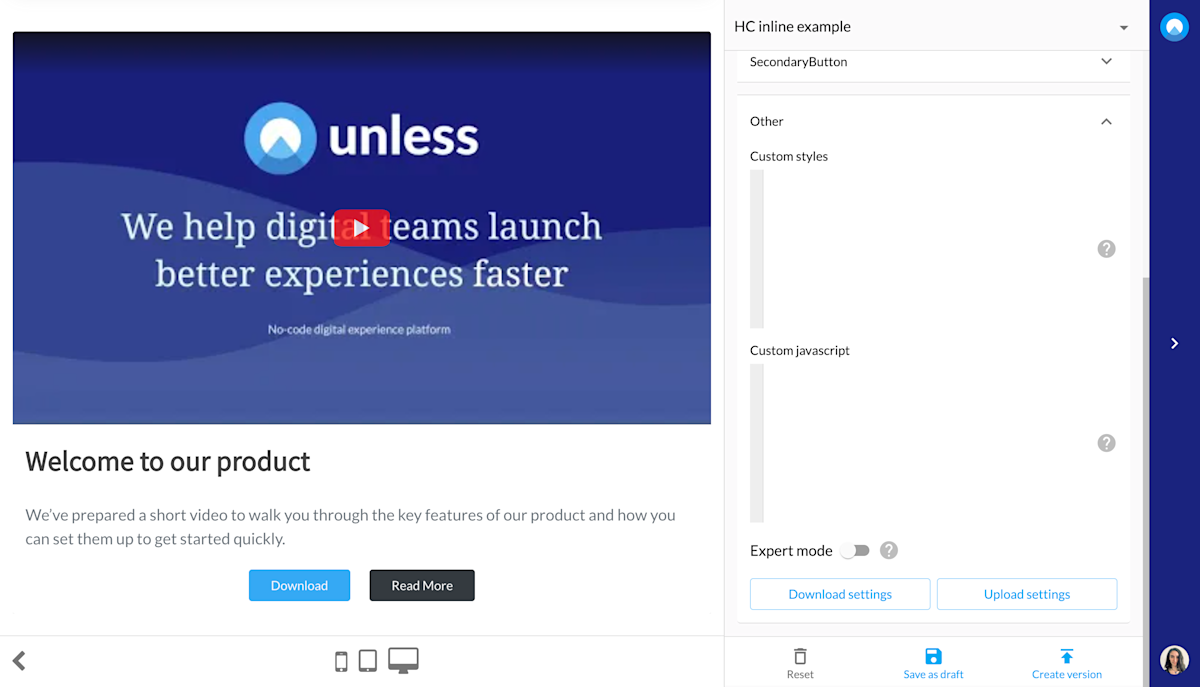Show help for Custom styles
This screenshot has width=1200, height=687.
[1106, 249]
